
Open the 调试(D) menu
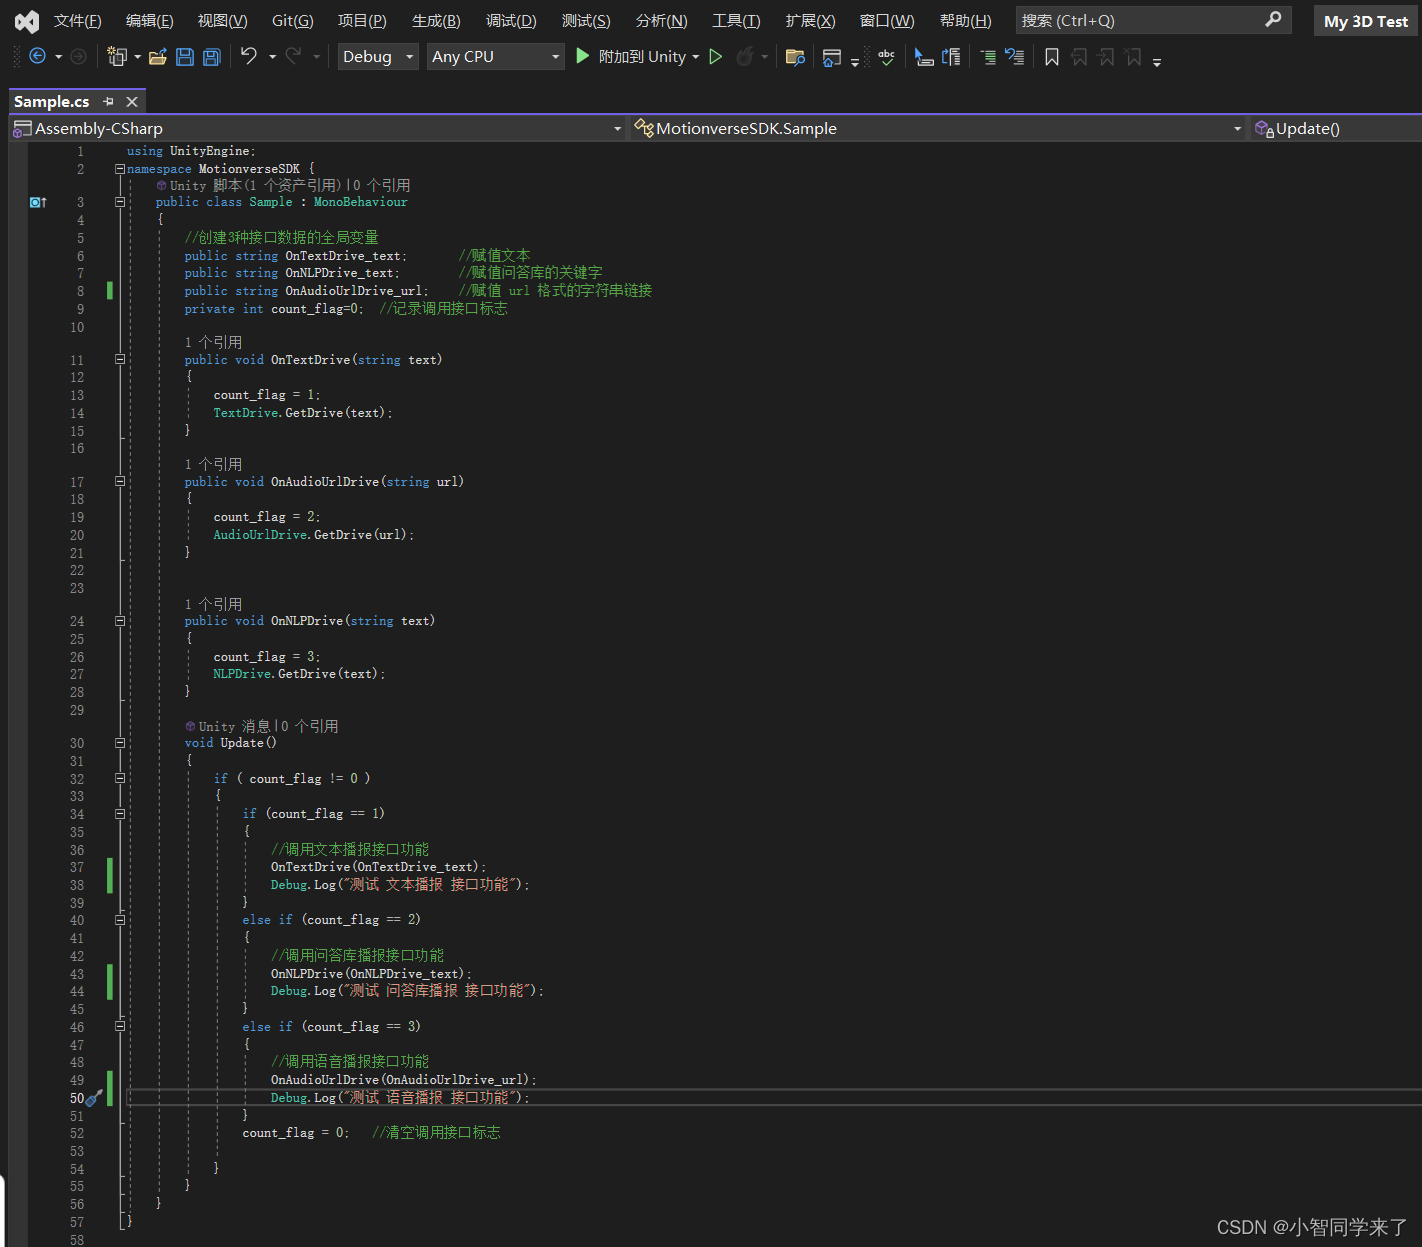tap(511, 21)
